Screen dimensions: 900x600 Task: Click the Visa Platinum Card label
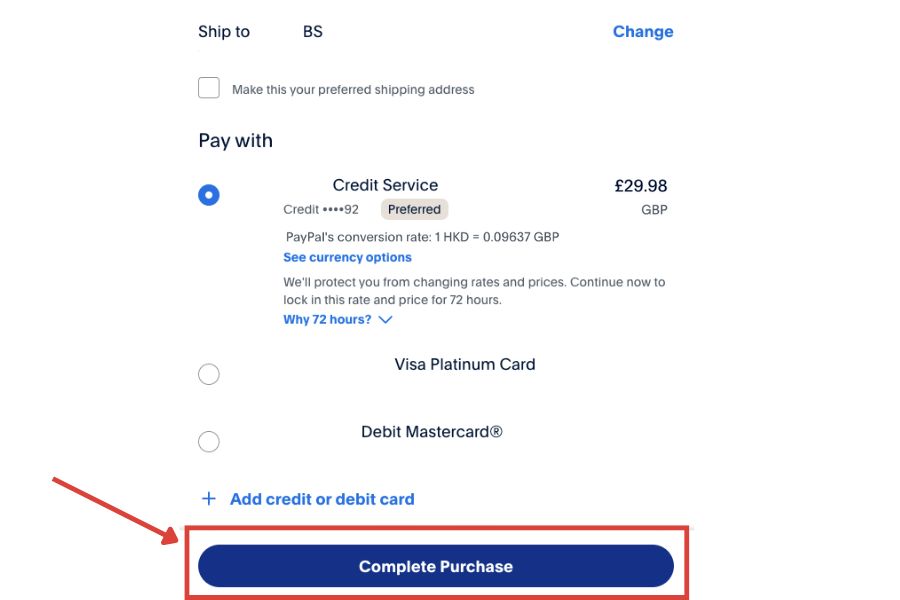(x=465, y=364)
